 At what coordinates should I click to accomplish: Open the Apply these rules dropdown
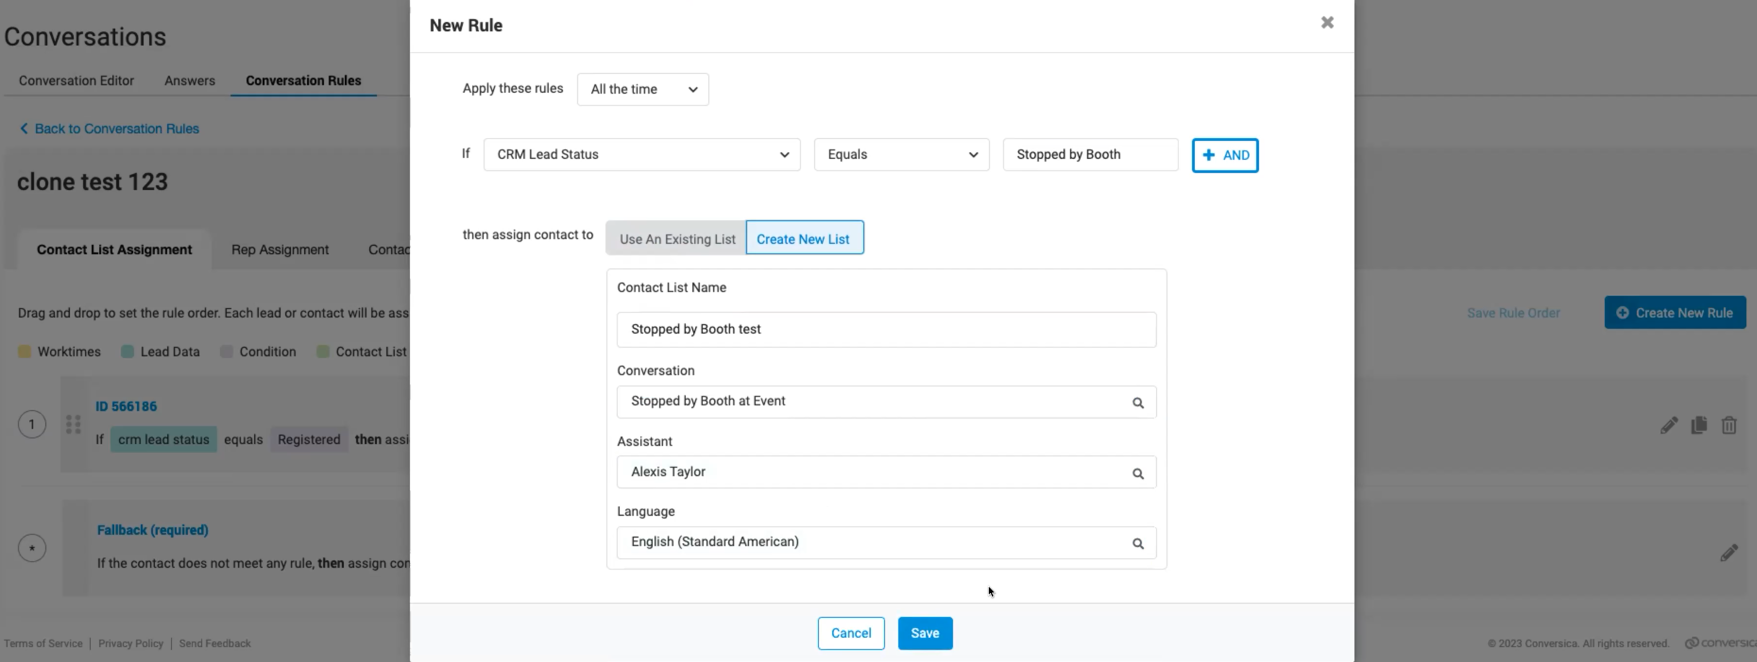(x=643, y=89)
